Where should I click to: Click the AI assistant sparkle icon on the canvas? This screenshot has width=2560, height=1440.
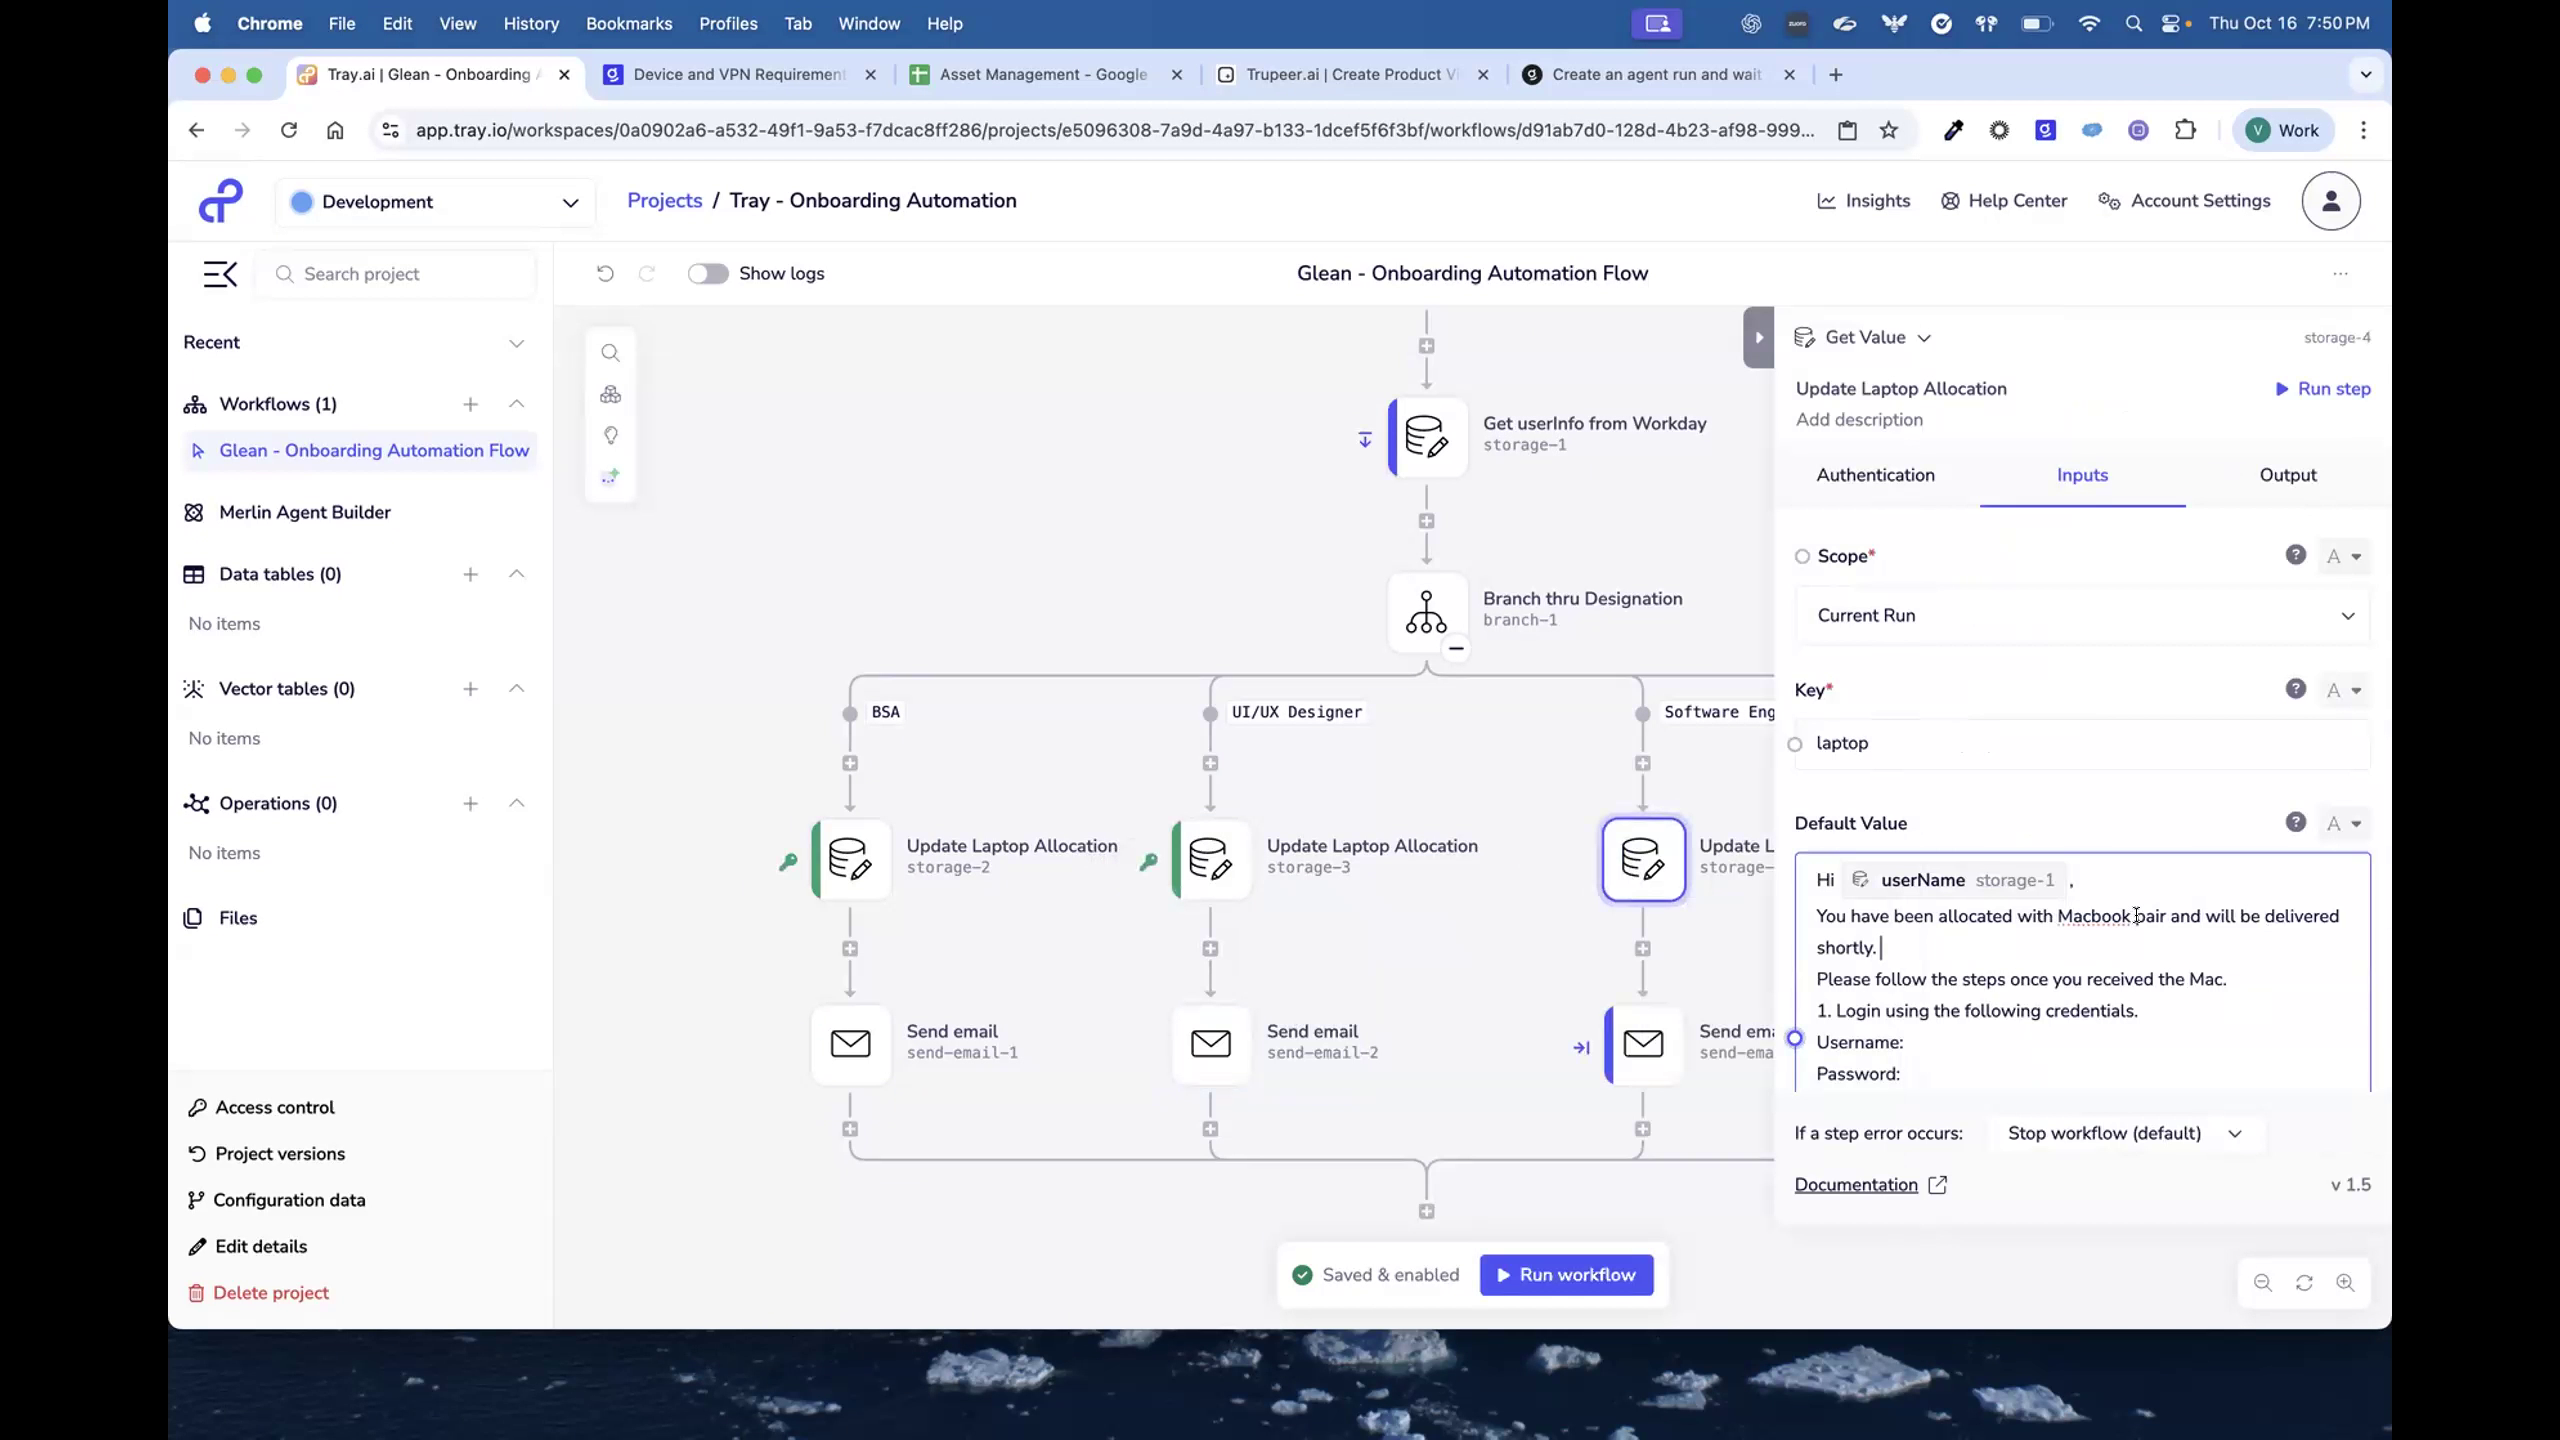pyautogui.click(x=611, y=476)
